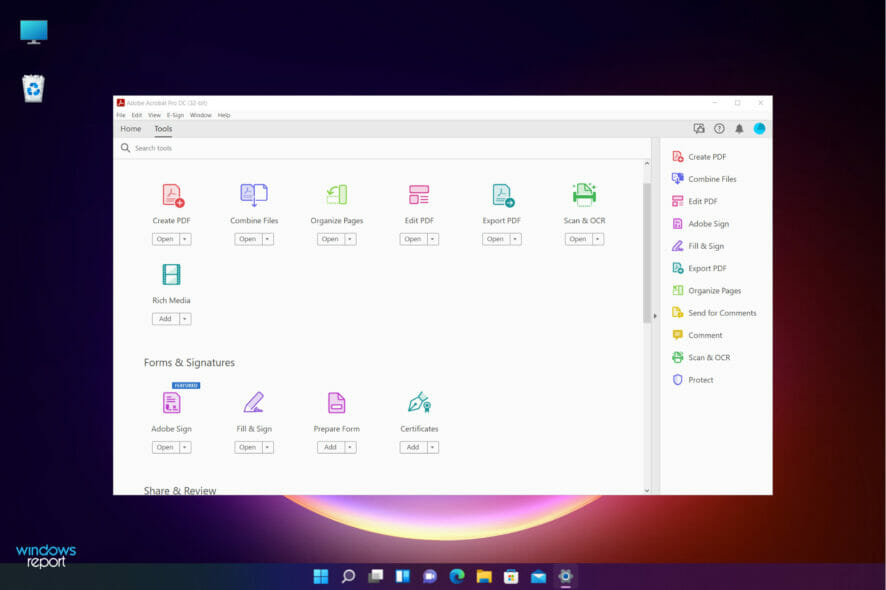Launch Microsoft Edge from taskbar

457,576
